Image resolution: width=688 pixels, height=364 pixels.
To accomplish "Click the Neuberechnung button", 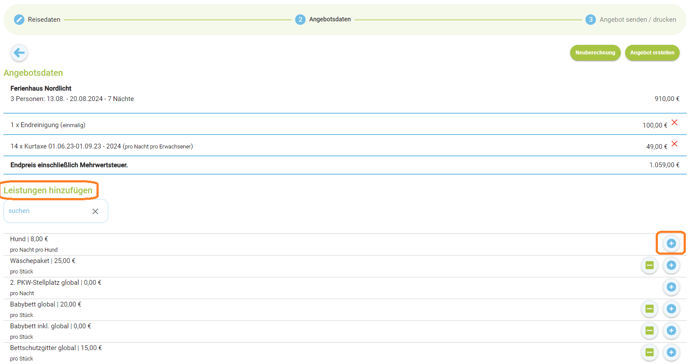I will click(x=595, y=53).
